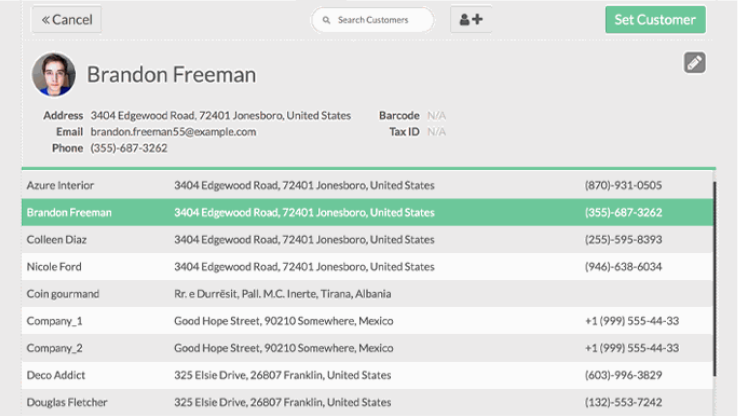Select the Company_1 row
This screenshot has height=416, width=738.
[55, 321]
